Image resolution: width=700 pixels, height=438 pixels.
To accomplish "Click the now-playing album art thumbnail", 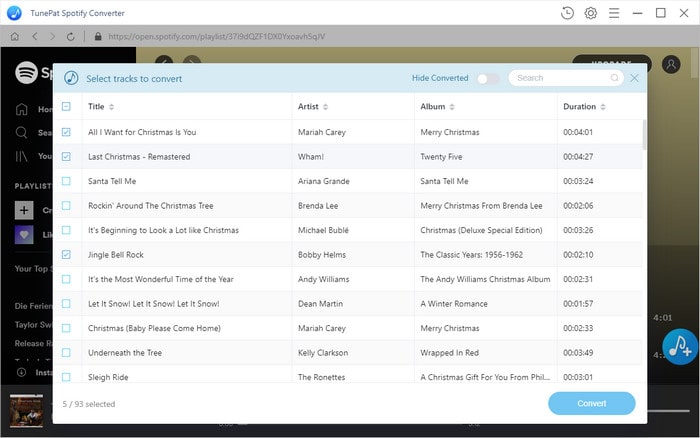I will click(x=27, y=411).
